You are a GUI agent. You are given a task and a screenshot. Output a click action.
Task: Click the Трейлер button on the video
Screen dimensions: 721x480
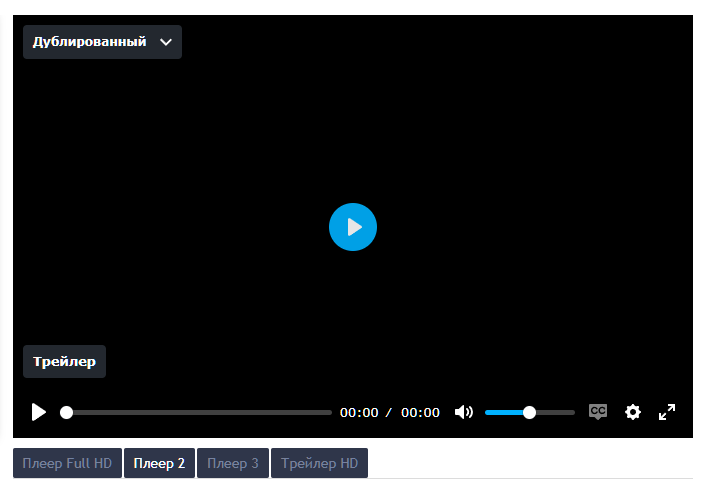64,361
